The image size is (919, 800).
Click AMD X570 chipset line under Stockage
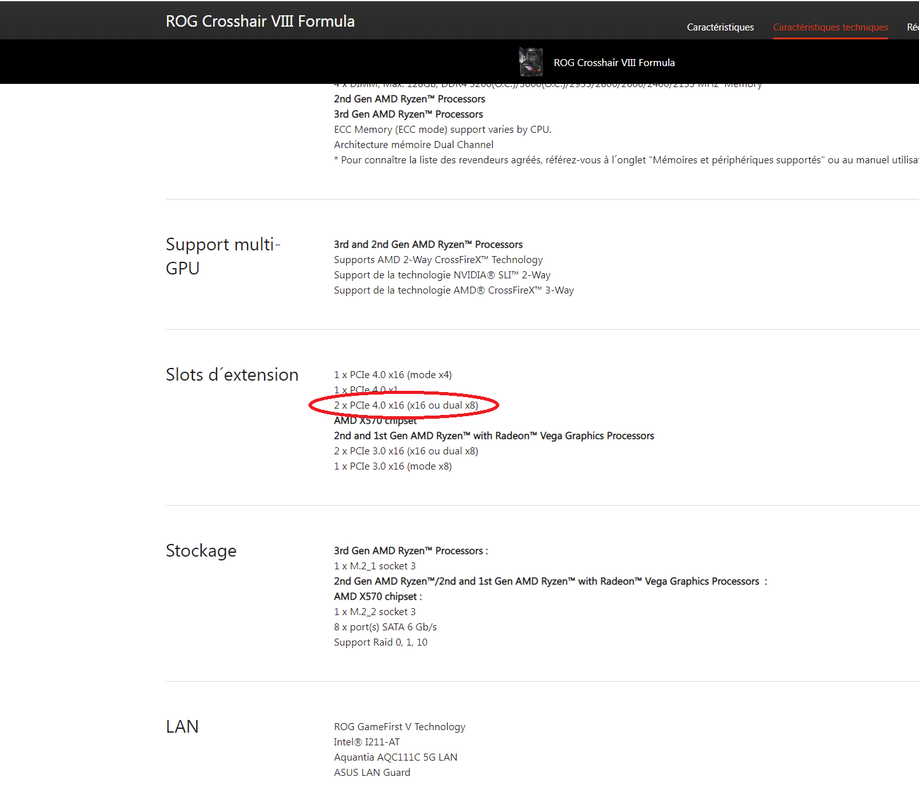(377, 597)
